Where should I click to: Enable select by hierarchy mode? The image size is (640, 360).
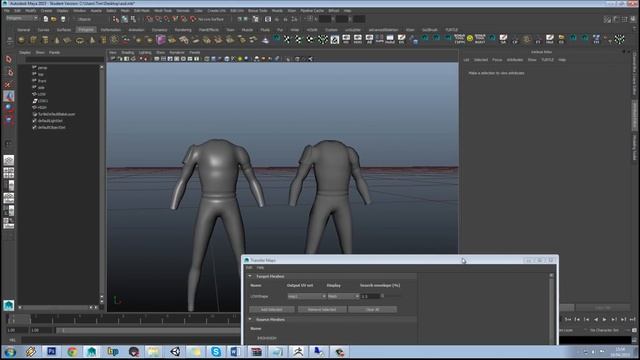116,19
